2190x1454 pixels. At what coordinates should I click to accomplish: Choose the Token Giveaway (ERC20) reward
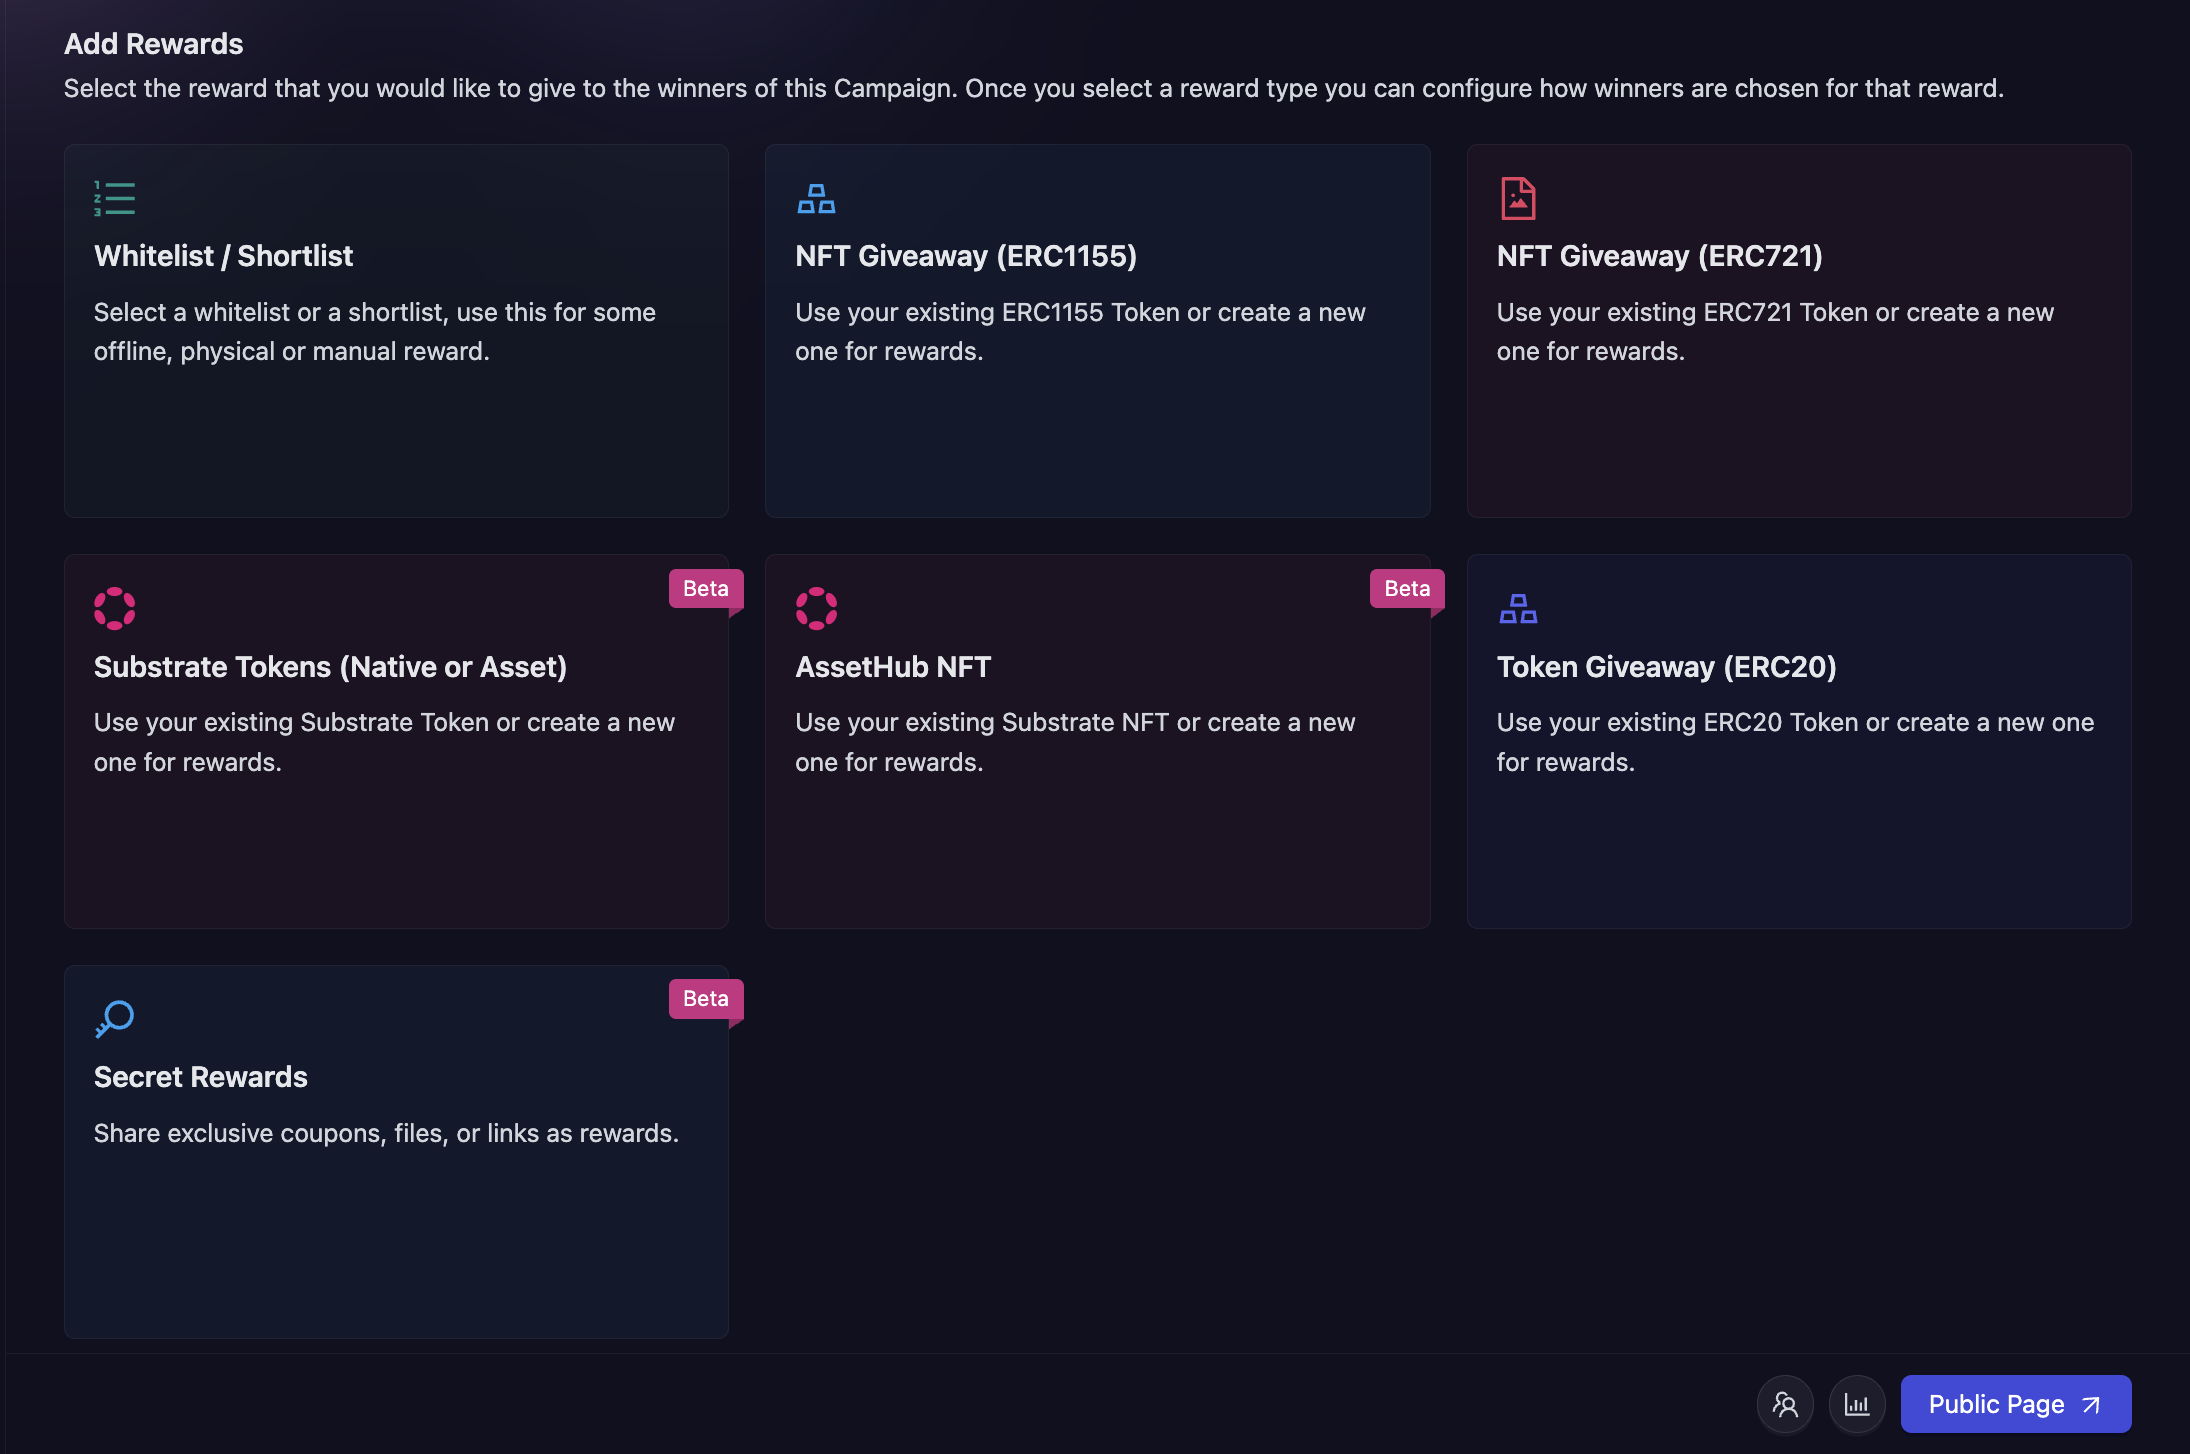coord(1798,741)
